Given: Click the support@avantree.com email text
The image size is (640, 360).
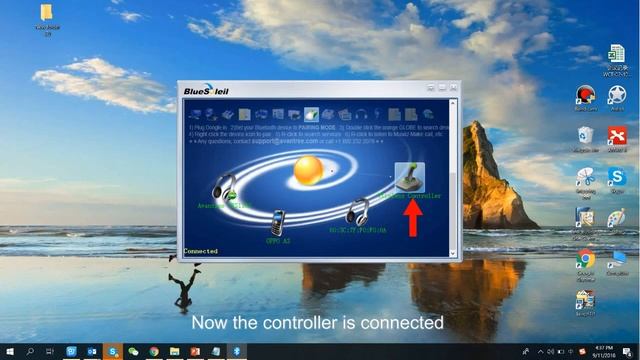Looking at the screenshot, I should click(x=284, y=141).
